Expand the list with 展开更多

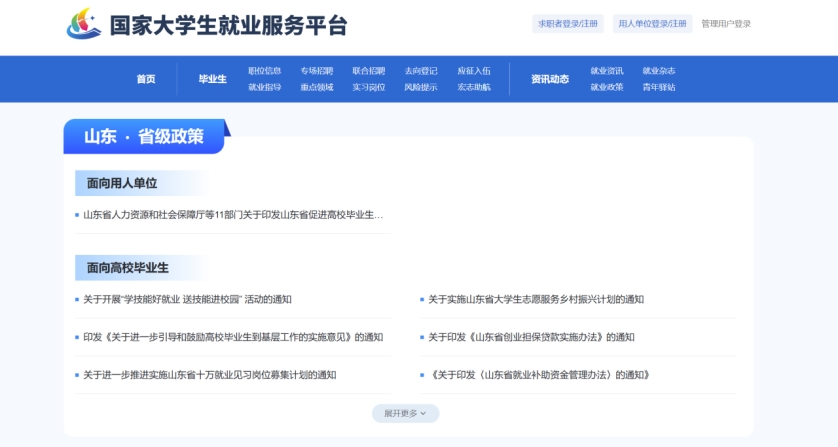point(405,413)
